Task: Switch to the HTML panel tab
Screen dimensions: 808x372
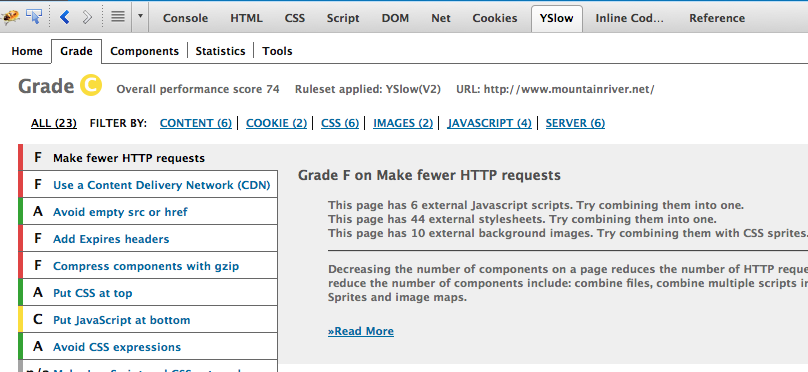Action: tap(246, 18)
